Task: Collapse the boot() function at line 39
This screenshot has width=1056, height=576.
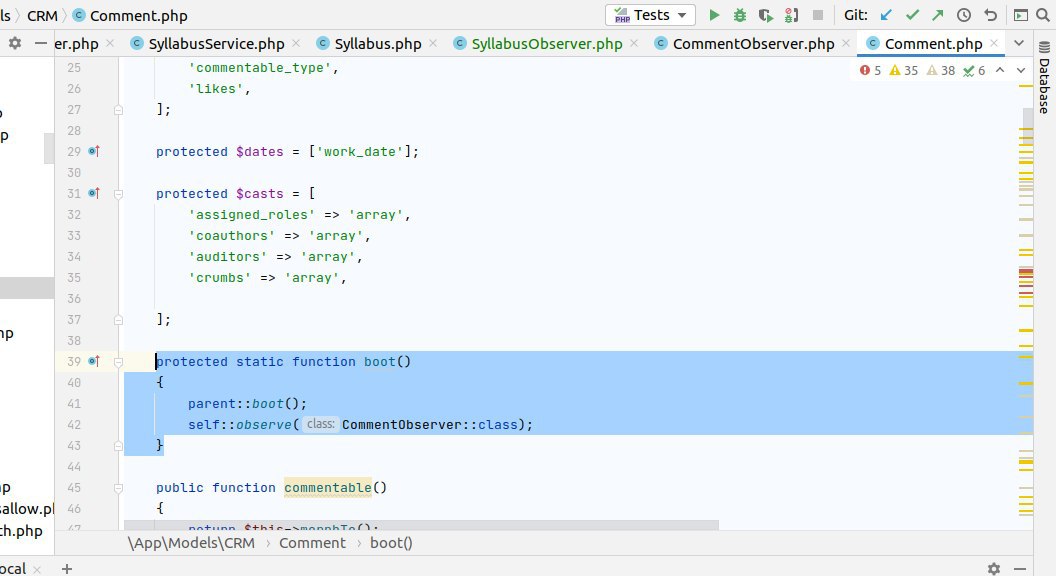Action: pos(118,362)
